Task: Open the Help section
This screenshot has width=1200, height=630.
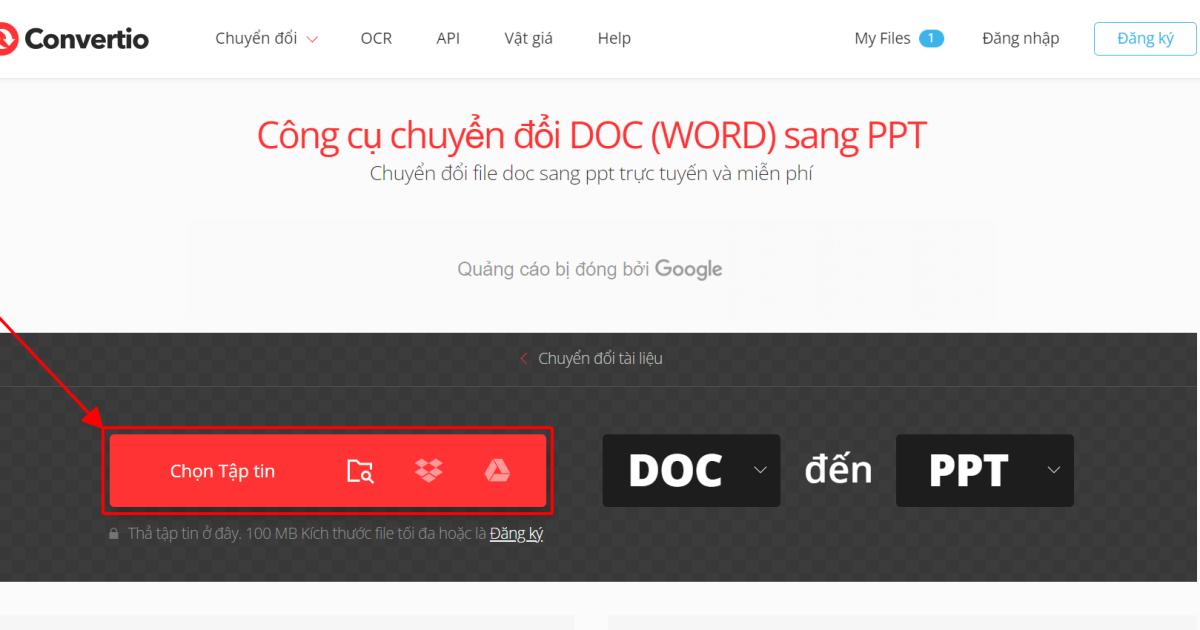Action: pyautogui.click(x=614, y=38)
